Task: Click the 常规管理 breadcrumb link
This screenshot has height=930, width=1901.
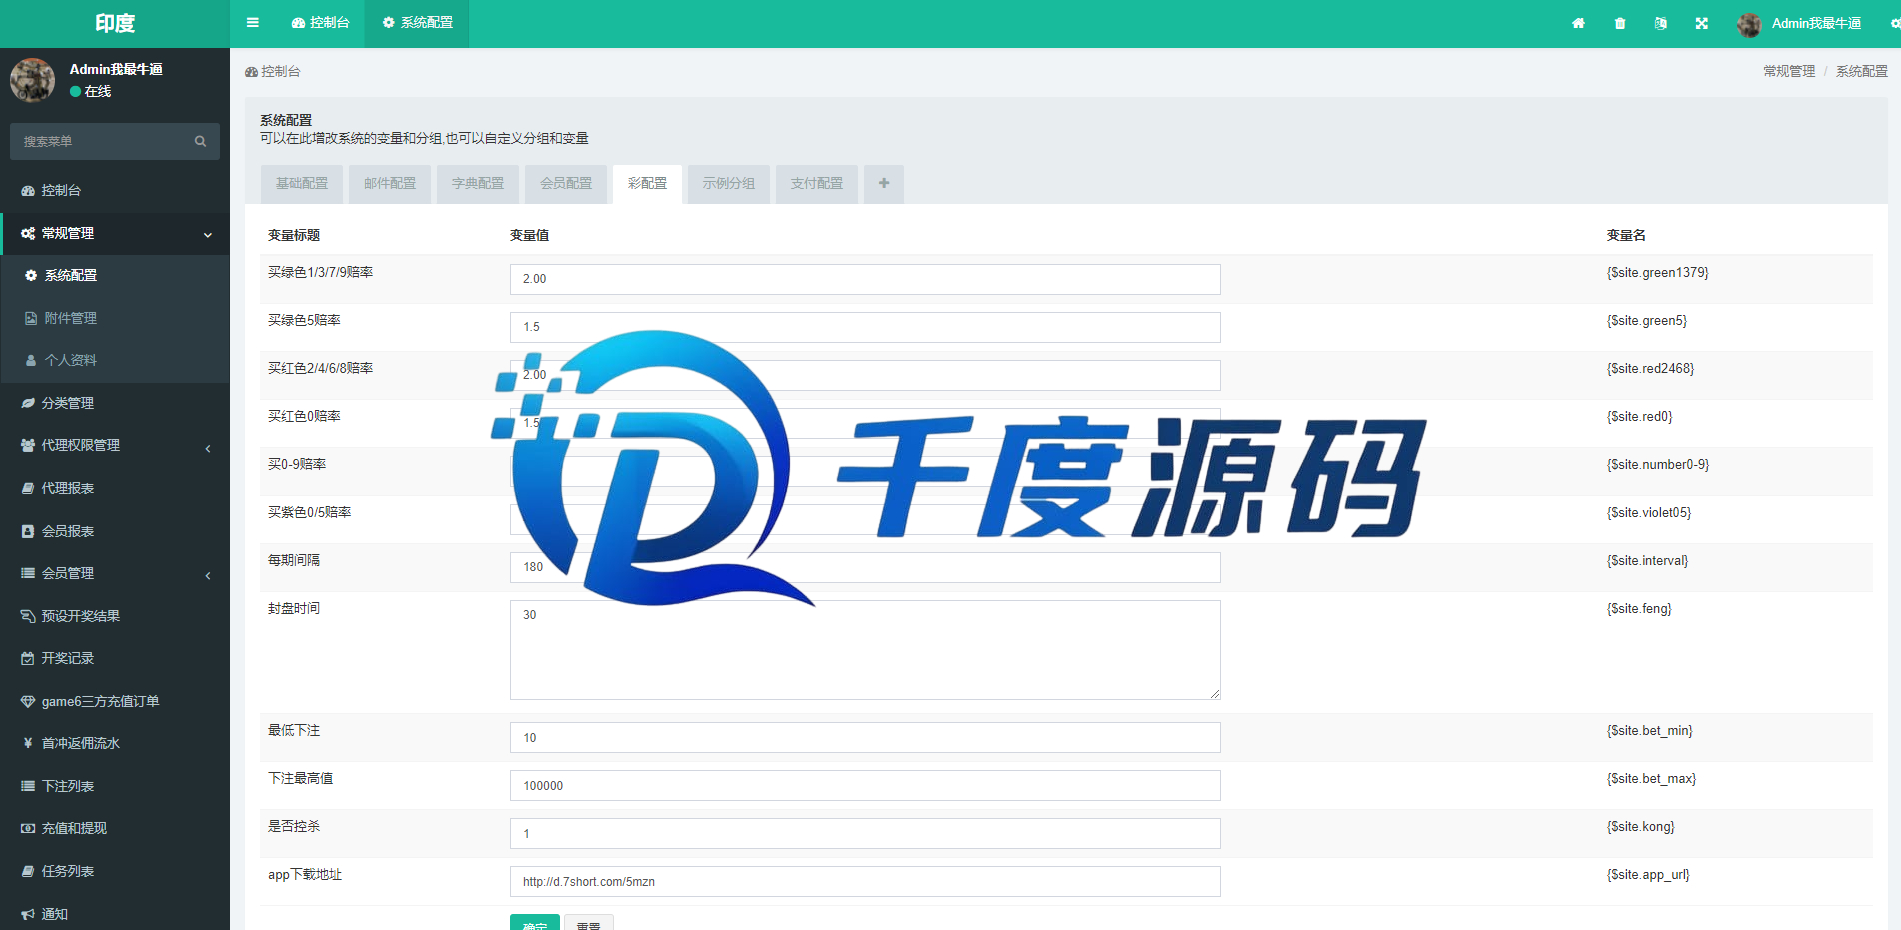Action: tap(1789, 71)
